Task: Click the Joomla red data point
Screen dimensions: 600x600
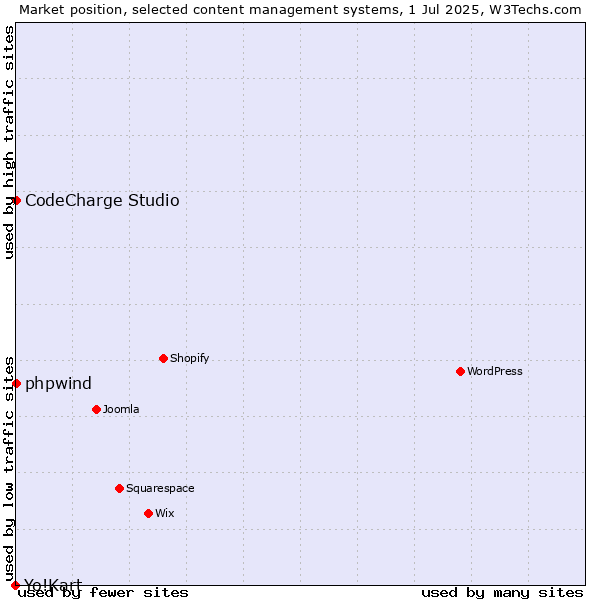Action: click(x=96, y=409)
